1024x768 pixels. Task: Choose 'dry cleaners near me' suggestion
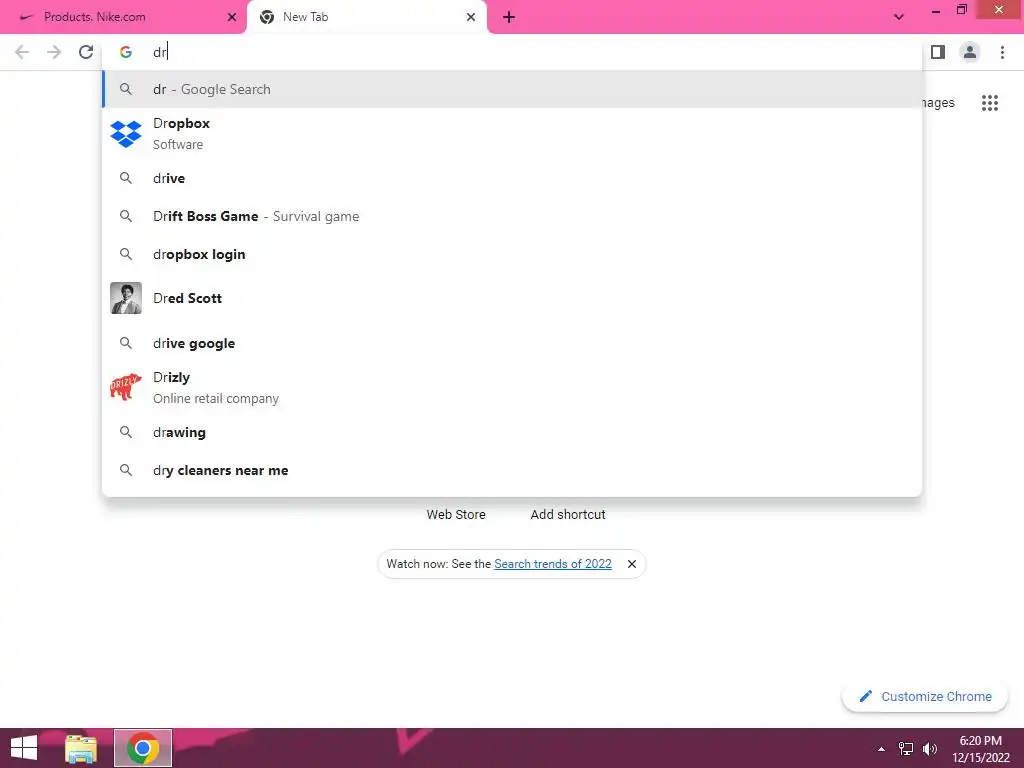tap(512, 470)
